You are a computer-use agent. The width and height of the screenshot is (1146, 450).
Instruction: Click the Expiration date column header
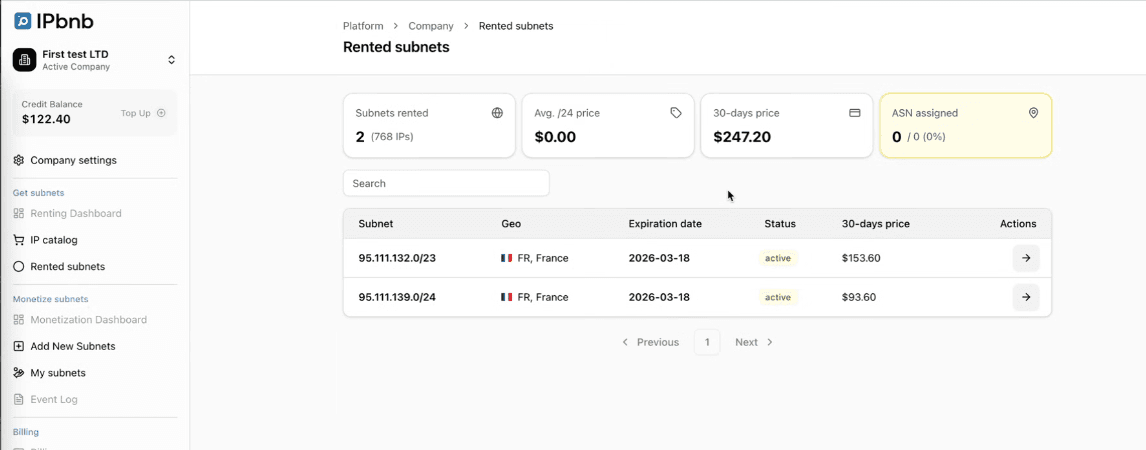coord(665,224)
